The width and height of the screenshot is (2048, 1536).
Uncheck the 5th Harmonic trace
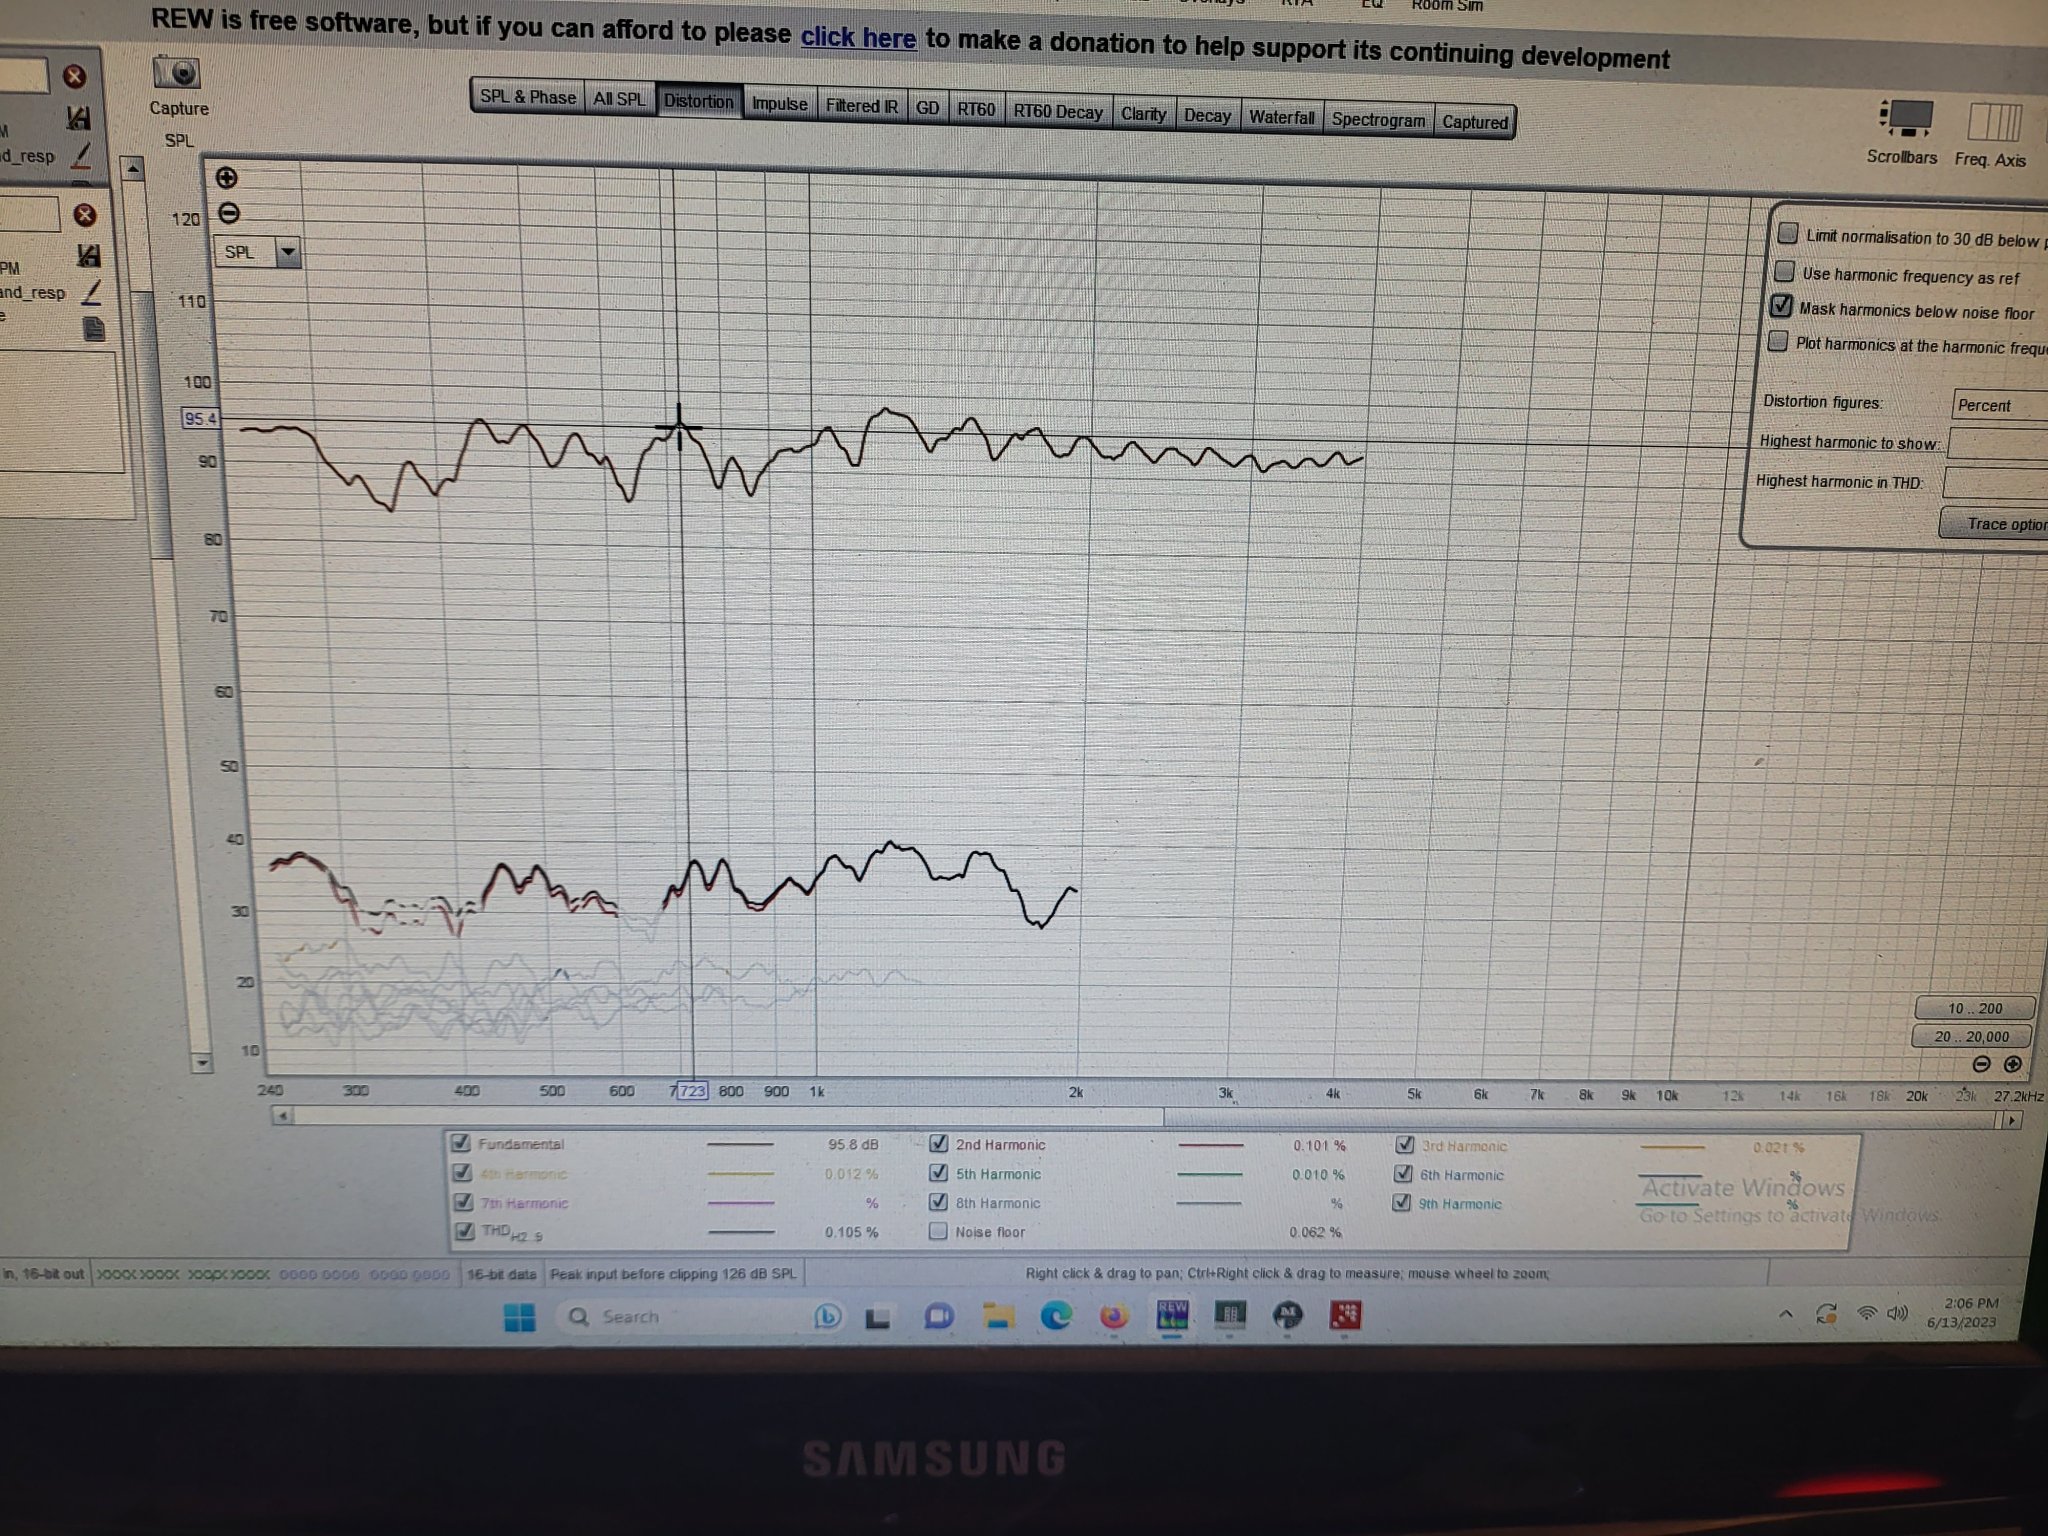point(938,1172)
